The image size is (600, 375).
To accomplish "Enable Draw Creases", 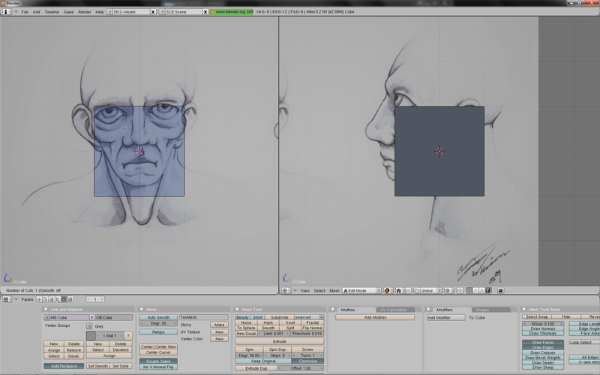I will (x=543, y=352).
